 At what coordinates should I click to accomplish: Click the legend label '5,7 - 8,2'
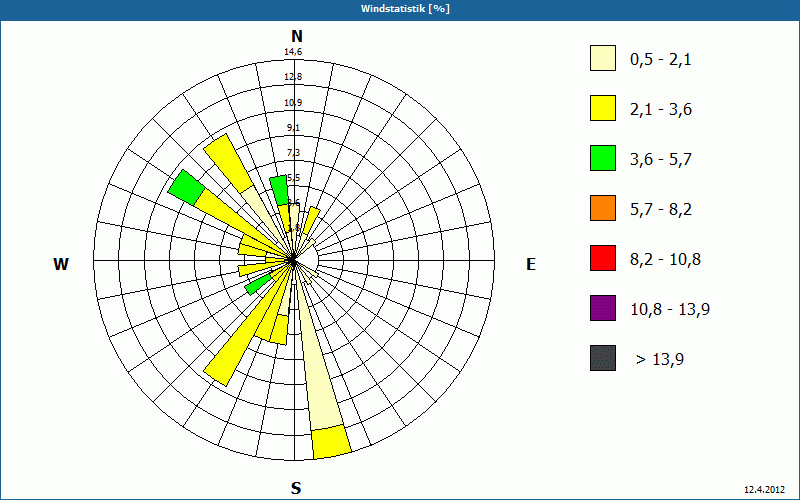tap(661, 210)
